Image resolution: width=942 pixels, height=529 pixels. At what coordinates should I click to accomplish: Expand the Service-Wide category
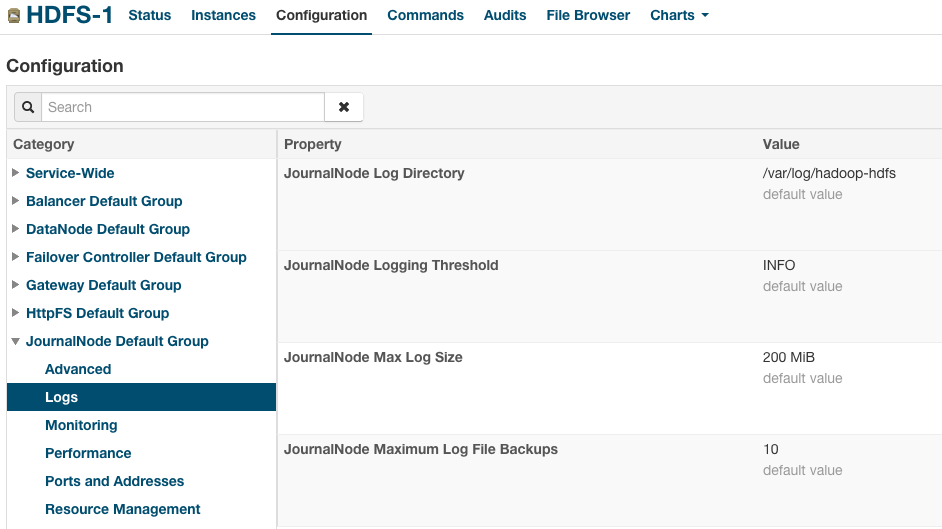[x=16, y=173]
